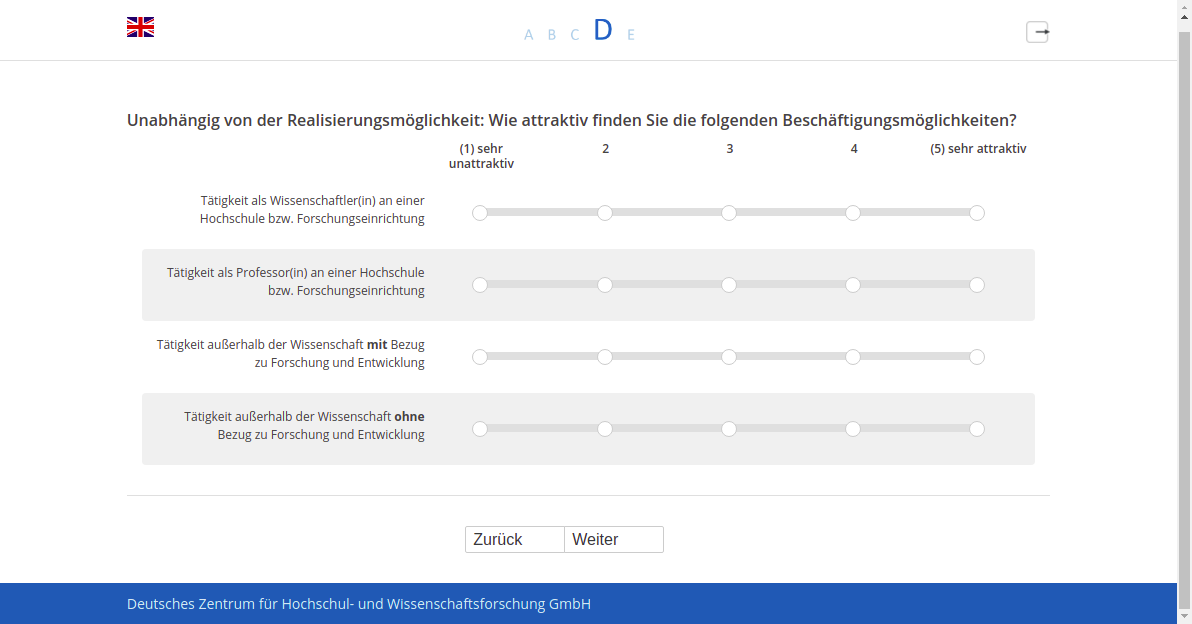Go to section A in progress indicator

click(x=528, y=34)
